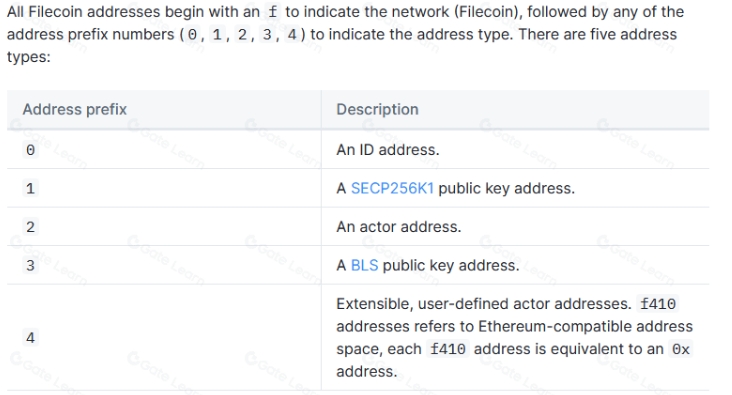Viewport: 732px width, 395px height.
Task: Click the Description column header
Action: (x=377, y=109)
